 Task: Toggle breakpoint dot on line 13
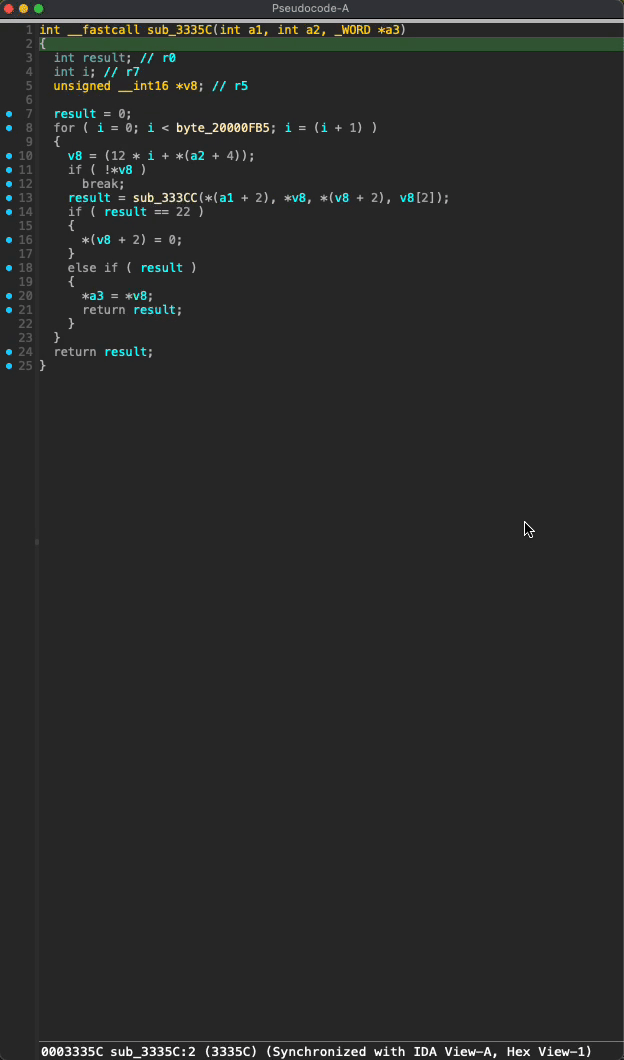click(9, 197)
